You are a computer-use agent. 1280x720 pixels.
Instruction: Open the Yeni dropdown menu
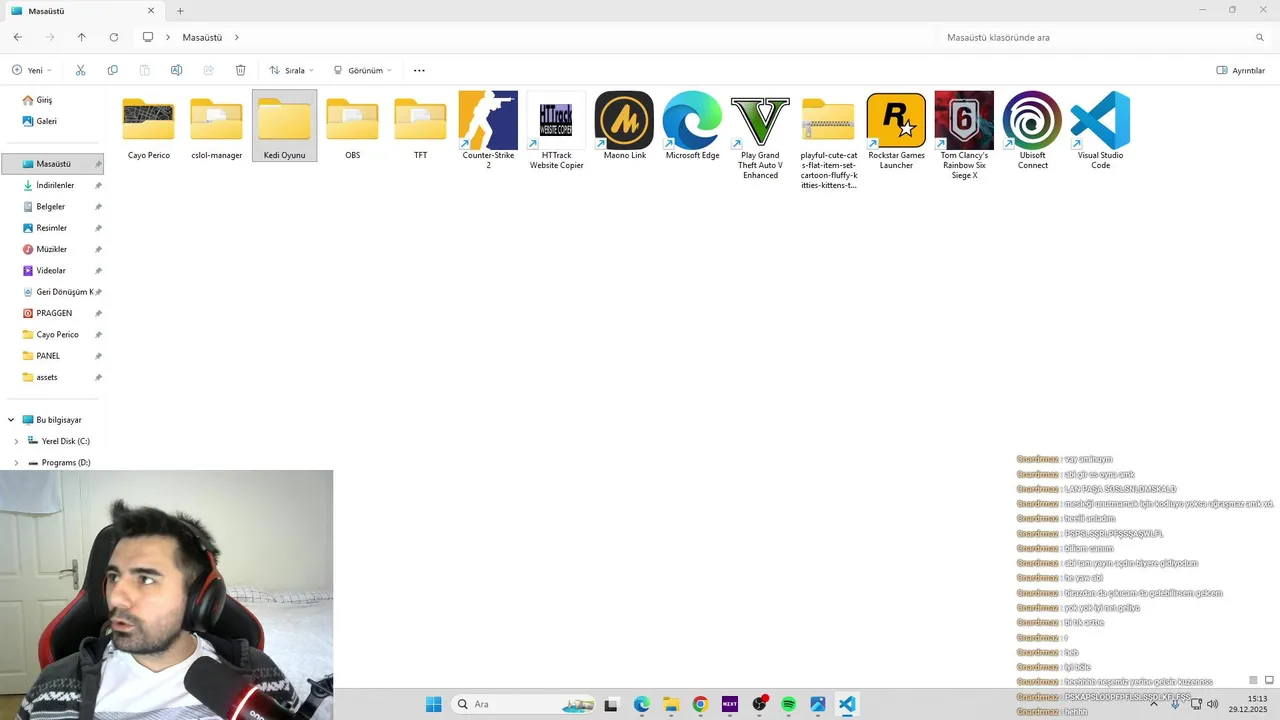(32, 70)
